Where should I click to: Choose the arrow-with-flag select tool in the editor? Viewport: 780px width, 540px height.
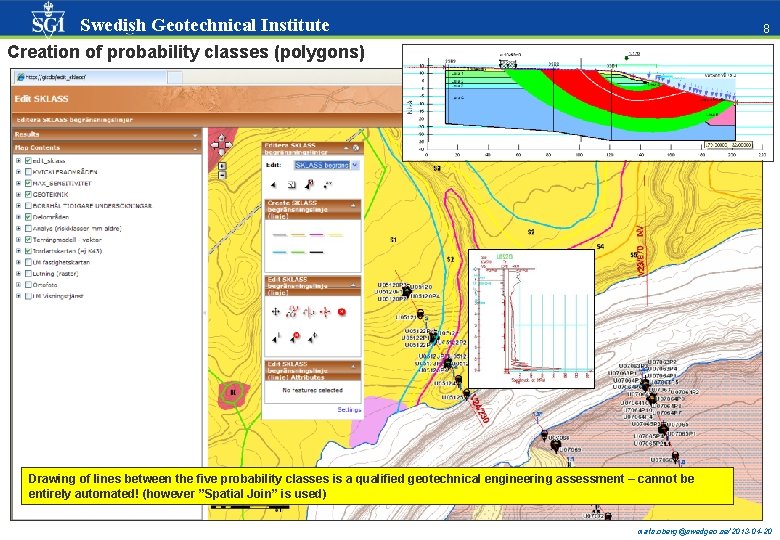[309, 184]
